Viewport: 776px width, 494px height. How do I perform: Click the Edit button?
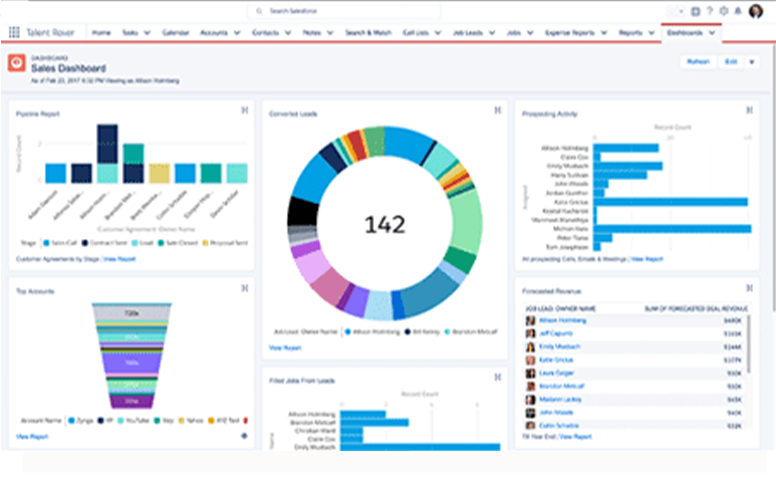731,62
